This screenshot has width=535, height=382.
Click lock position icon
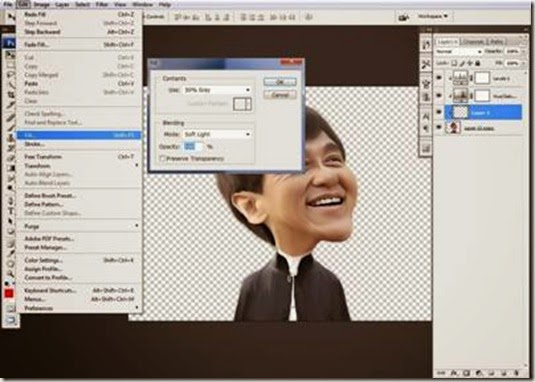click(470, 63)
